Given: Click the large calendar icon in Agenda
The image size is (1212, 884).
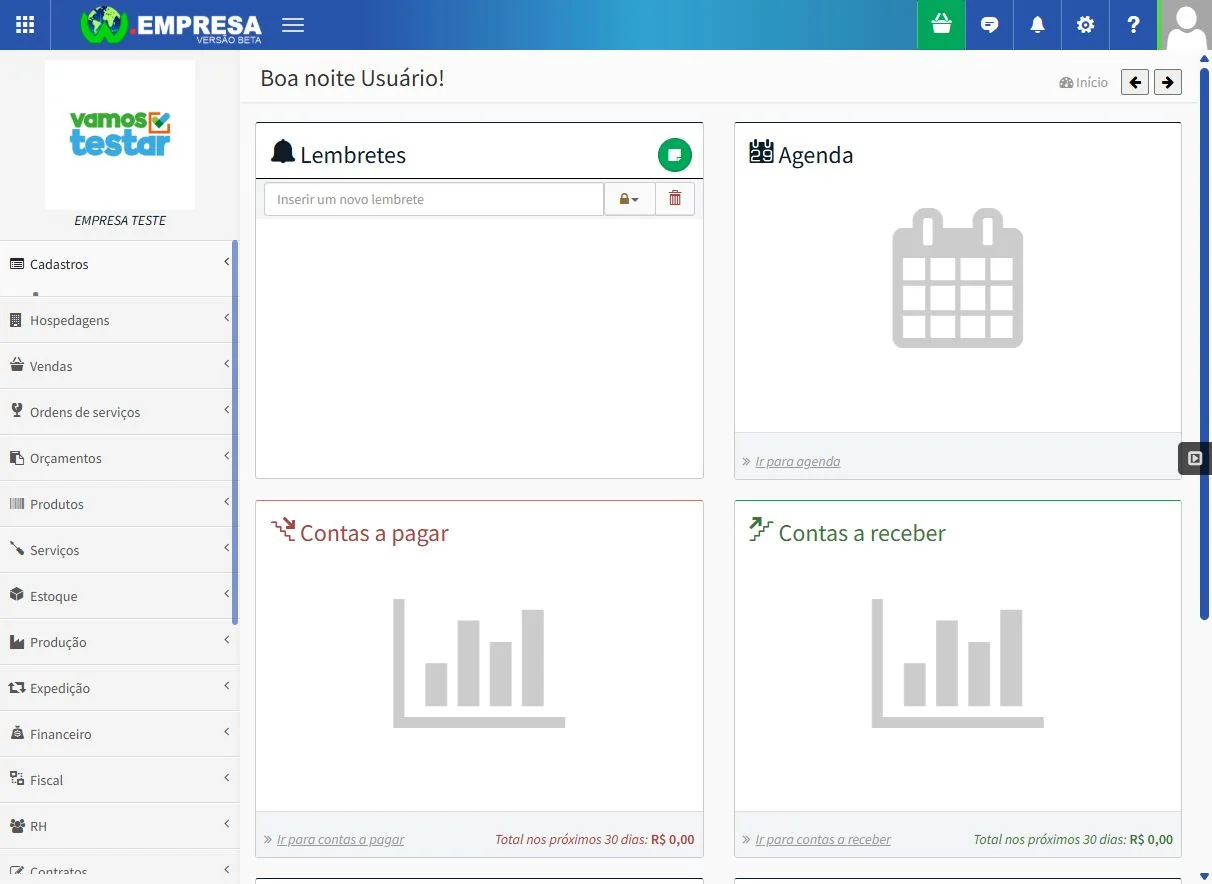Looking at the screenshot, I should pos(958,278).
